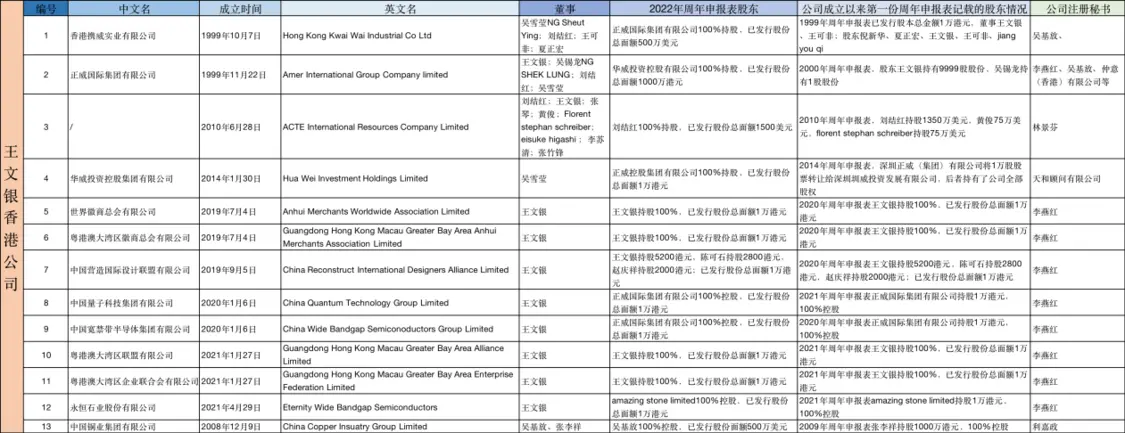This screenshot has height=433, width=1125.
Task: Select the 英文名 column header
Action: [399, 8]
